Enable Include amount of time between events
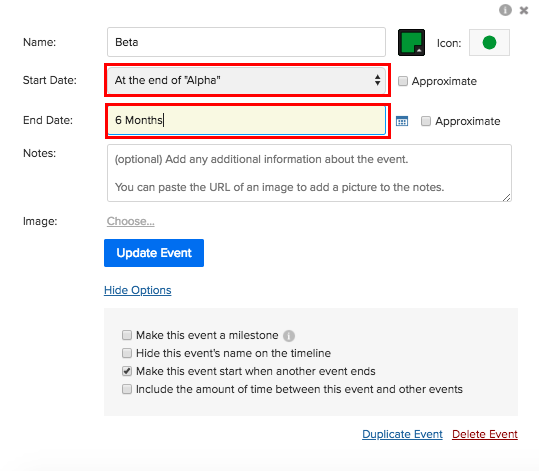The width and height of the screenshot is (539, 471). pos(127,389)
